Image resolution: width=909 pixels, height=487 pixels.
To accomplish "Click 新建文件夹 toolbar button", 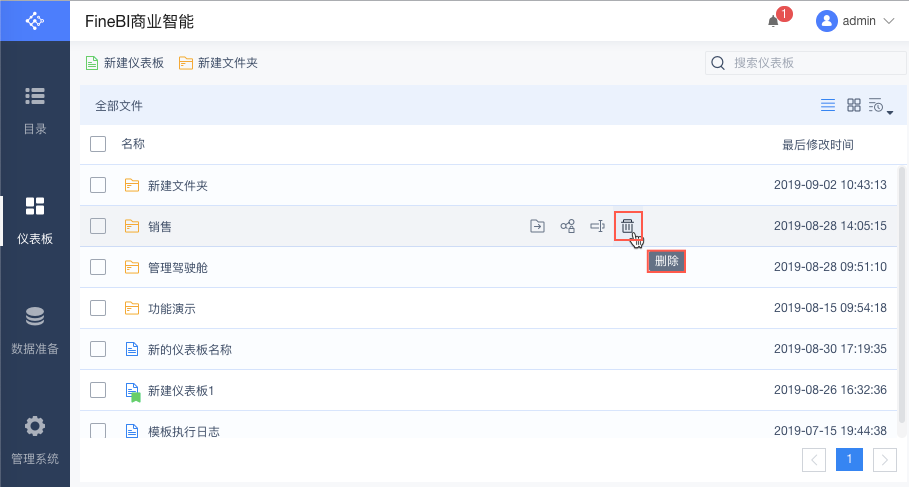I will click(218, 63).
